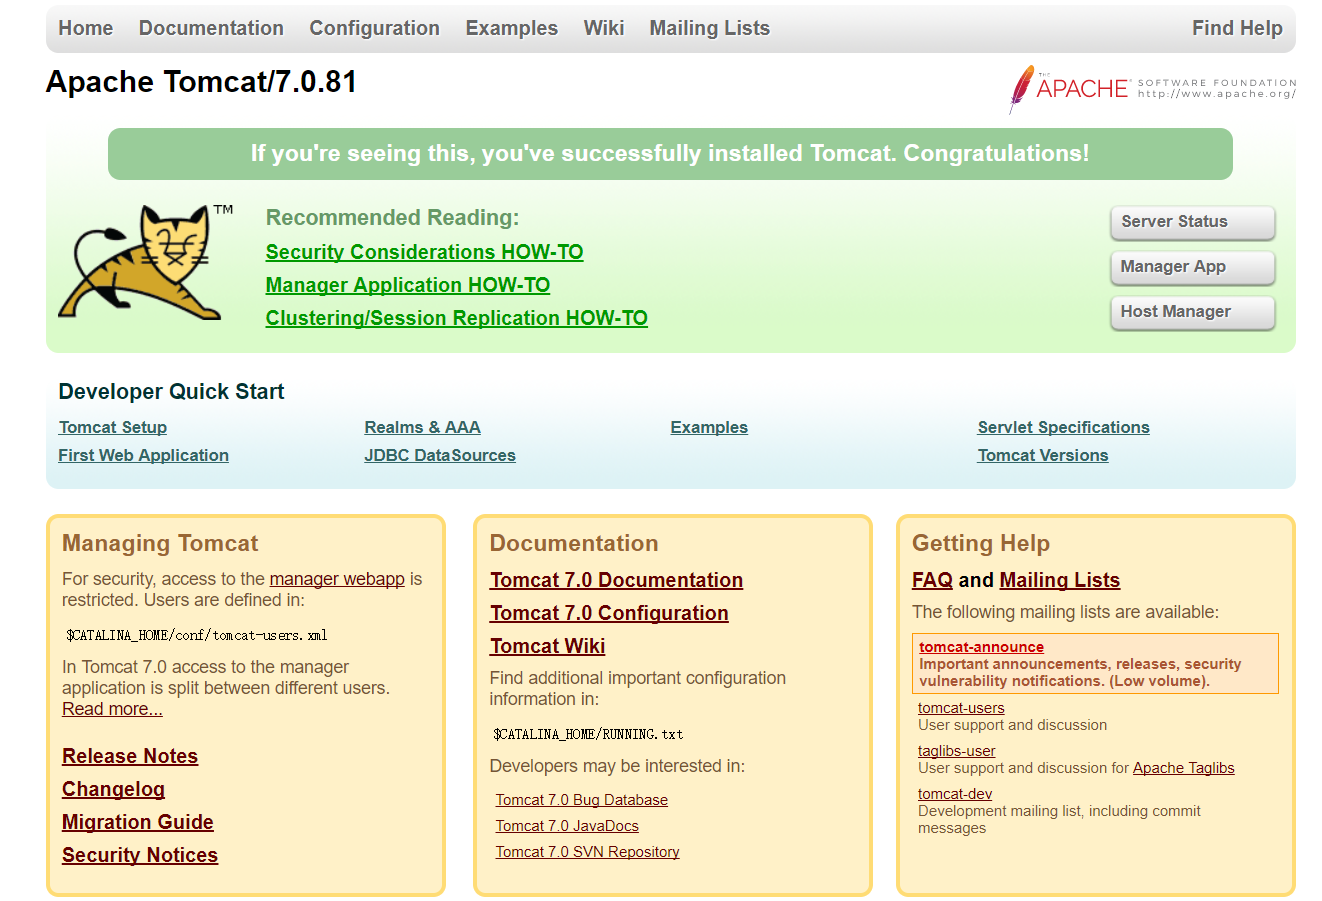Click the Managing Tomcat heading
1322x901 pixels.
coord(160,543)
